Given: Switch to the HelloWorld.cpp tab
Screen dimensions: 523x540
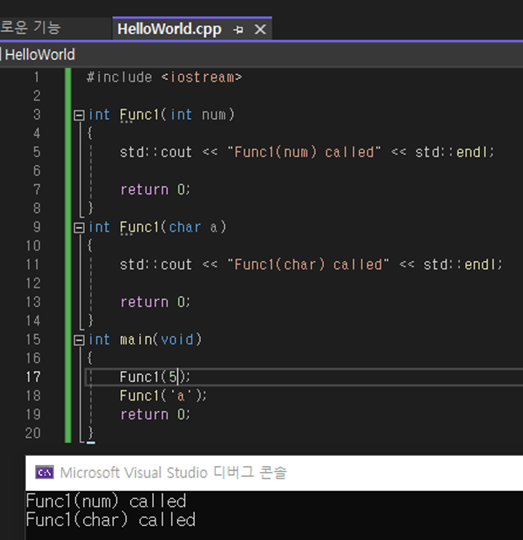Looking at the screenshot, I should [x=169, y=29].
